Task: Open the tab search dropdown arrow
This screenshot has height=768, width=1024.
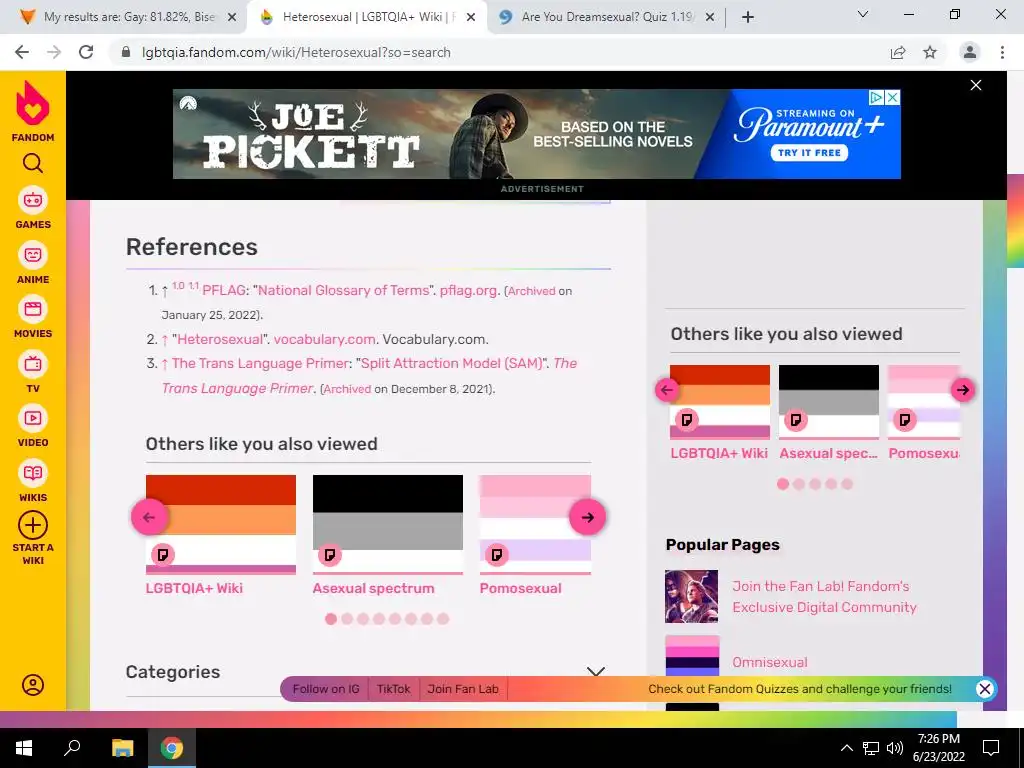Action: 863,14
